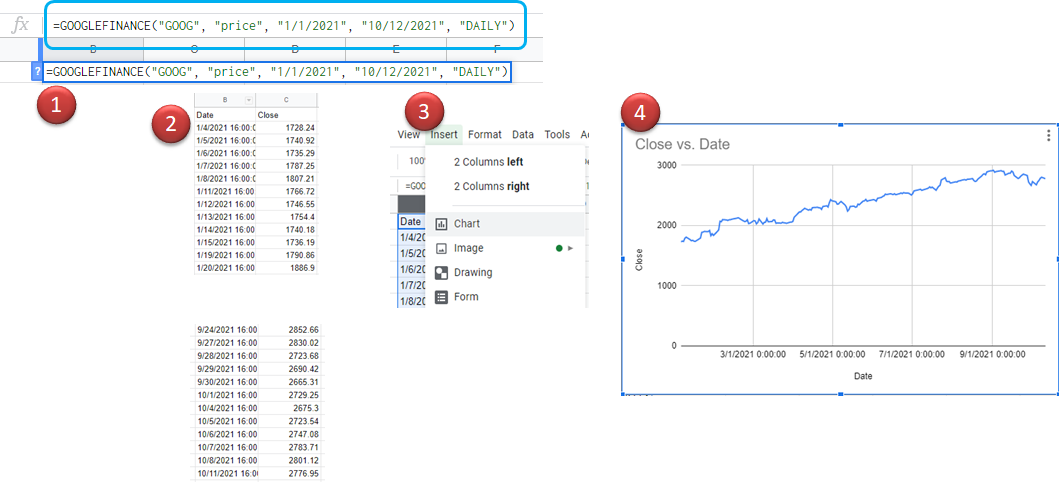Click the 2852.66 close value
This screenshot has height=482, width=1059.
(303, 330)
